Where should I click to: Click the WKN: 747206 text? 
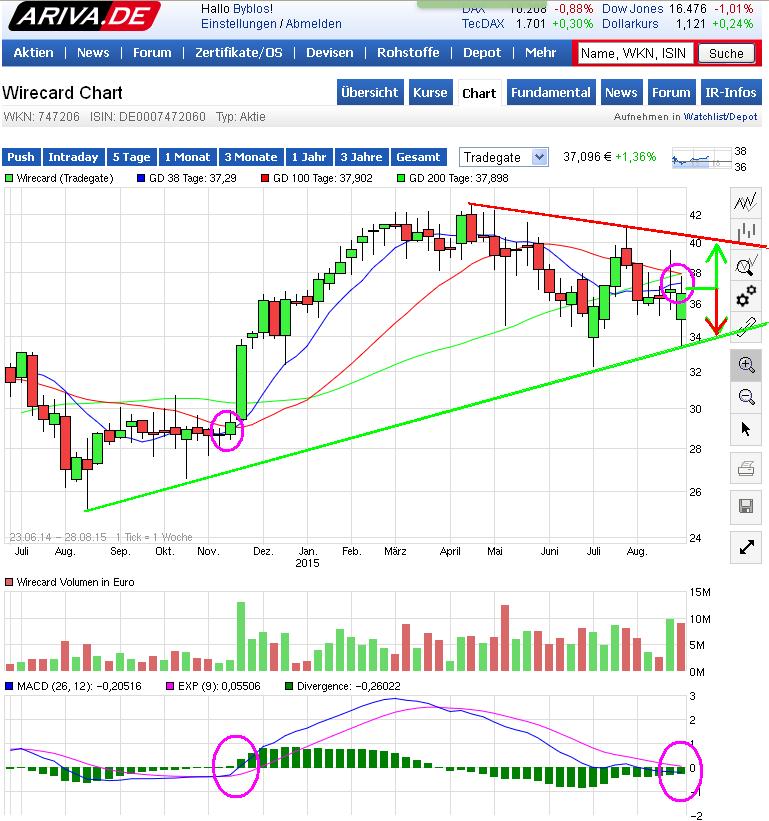41,117
